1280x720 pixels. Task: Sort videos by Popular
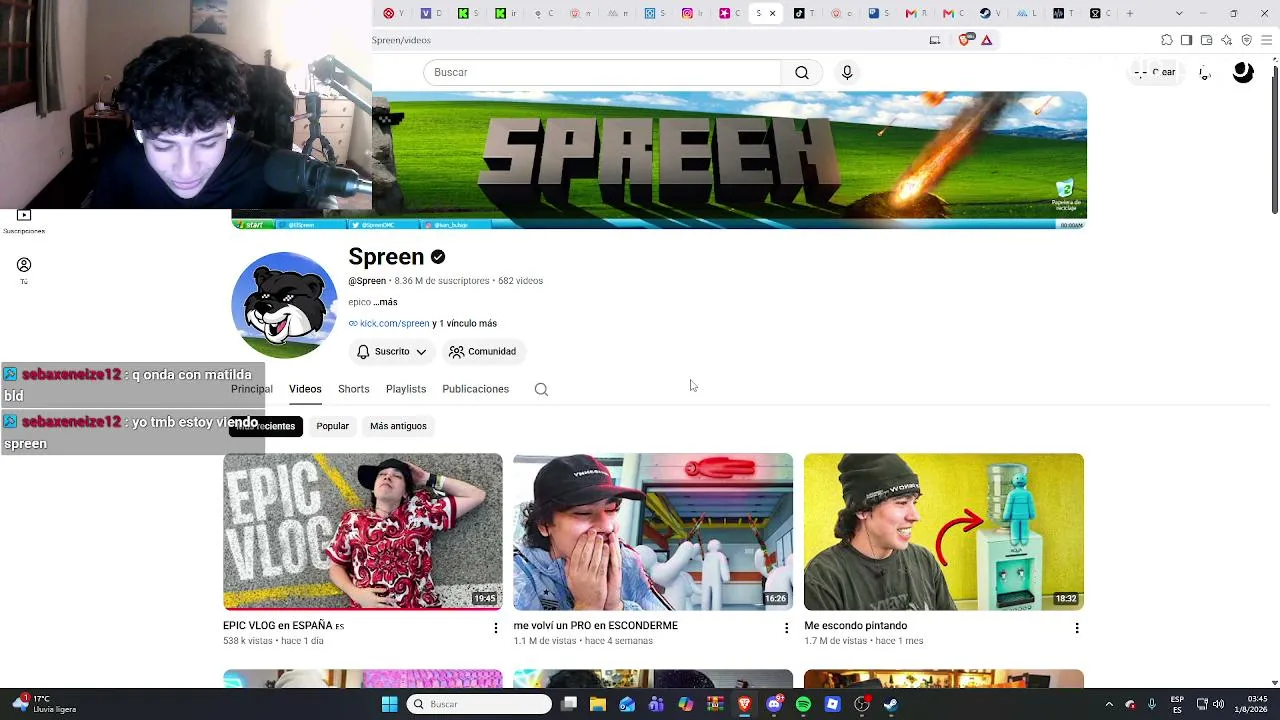point(333,426)
